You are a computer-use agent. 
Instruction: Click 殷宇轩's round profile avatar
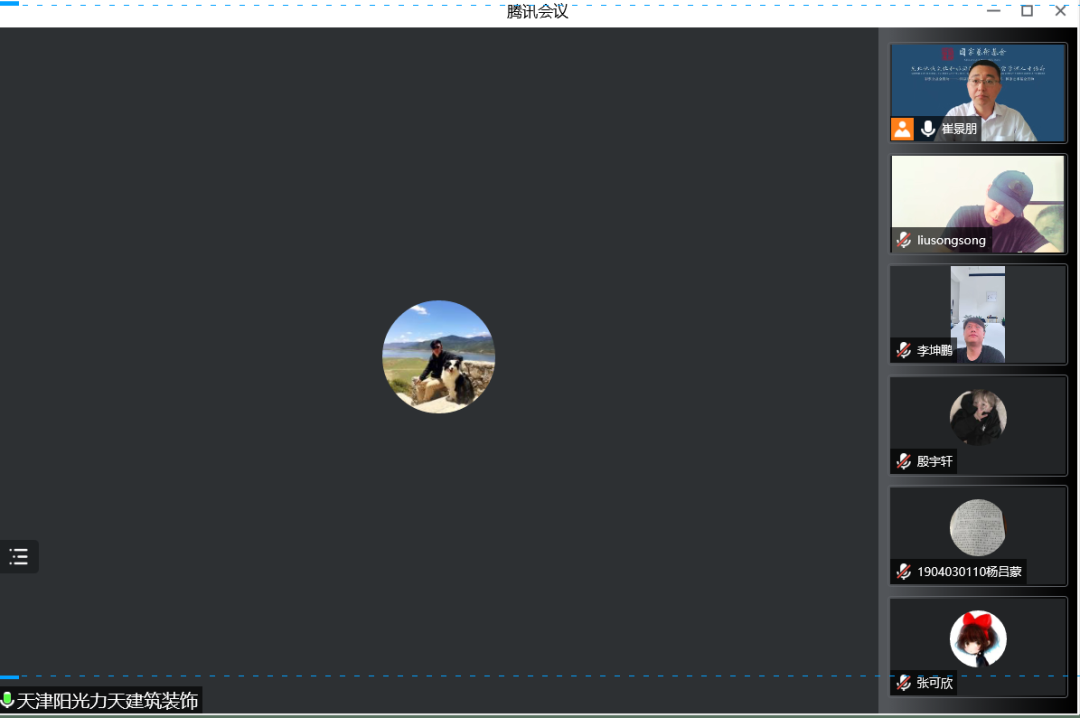pyautogui.click(x=977, y=417)
